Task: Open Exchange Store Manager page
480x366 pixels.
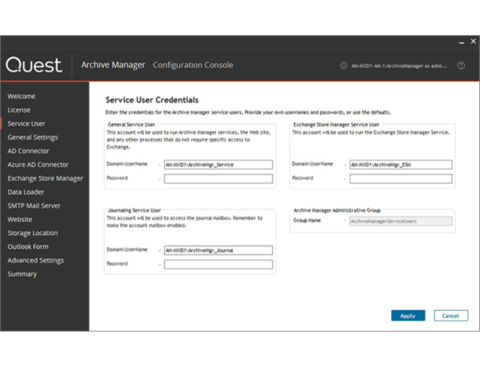Action: pos(45,178)
